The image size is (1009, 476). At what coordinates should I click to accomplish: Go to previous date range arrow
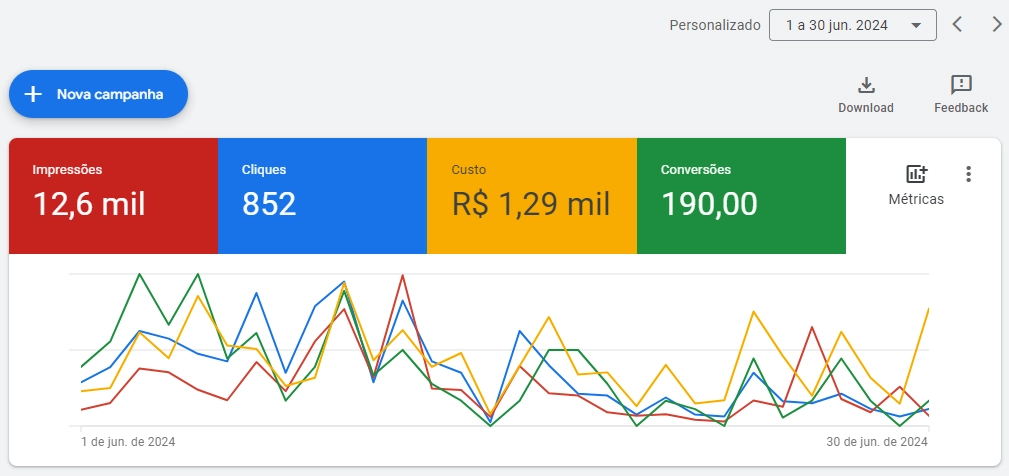957,25
